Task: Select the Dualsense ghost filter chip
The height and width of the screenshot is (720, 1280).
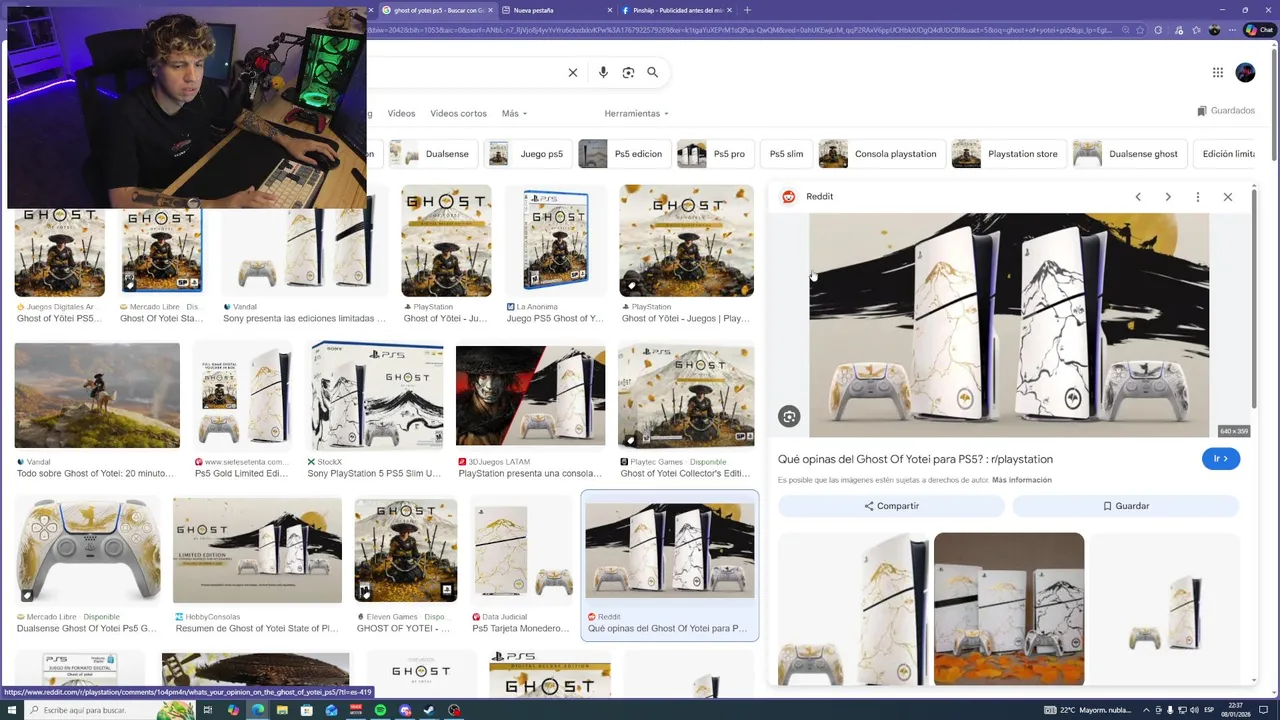Action: coord(1129,154)
